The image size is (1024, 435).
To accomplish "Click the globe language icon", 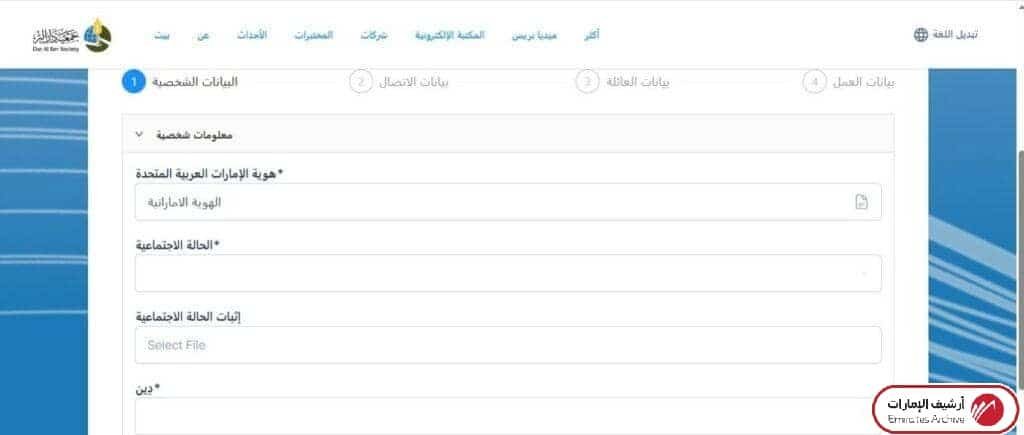I will click(x=920, y=34).
